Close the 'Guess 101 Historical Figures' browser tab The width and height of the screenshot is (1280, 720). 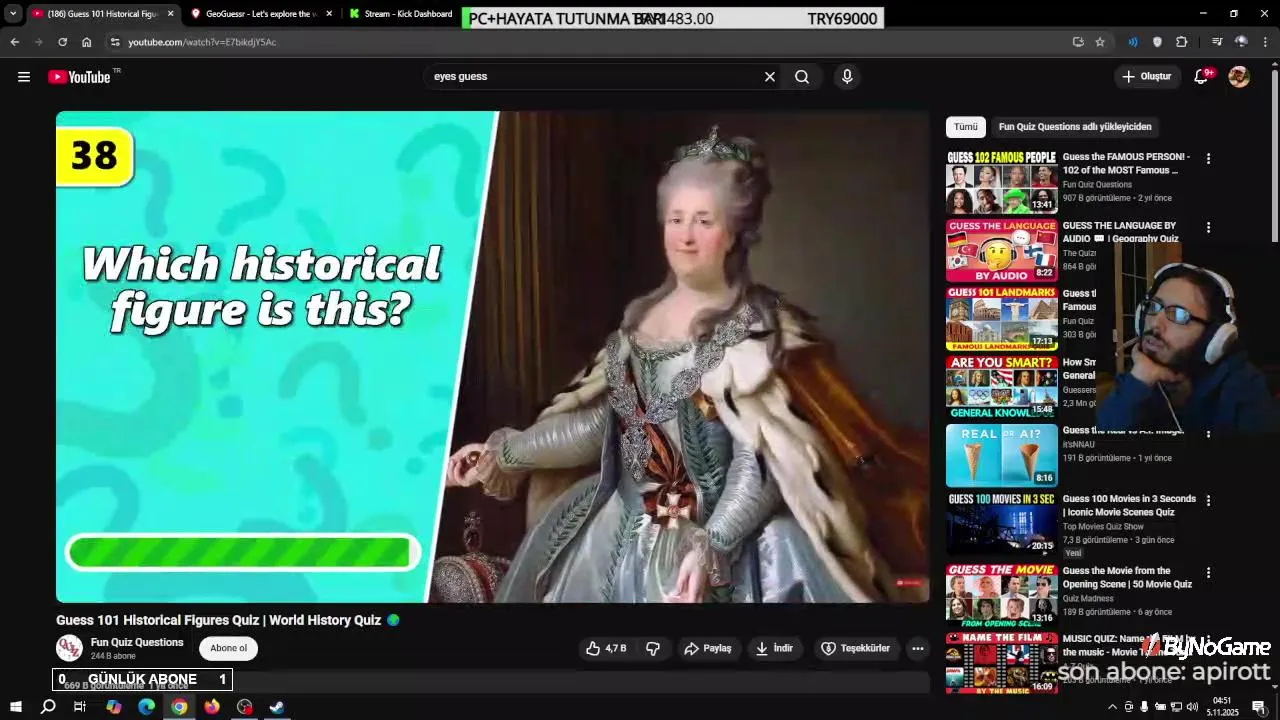170,14
